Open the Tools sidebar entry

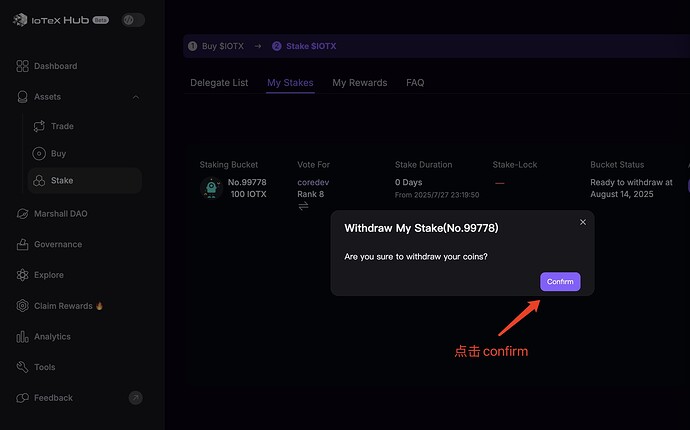point(44,367)
